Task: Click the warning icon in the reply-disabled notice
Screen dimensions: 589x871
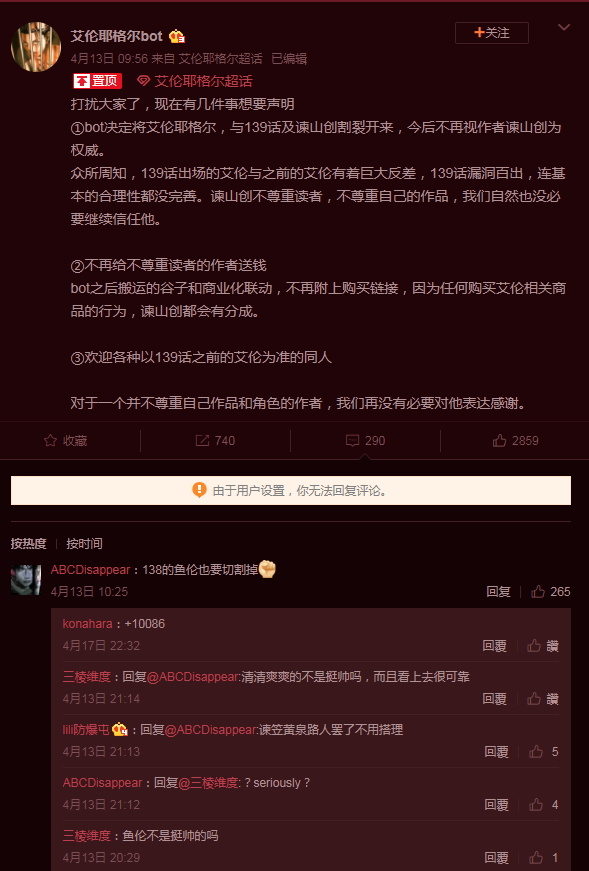Action: 199,490
